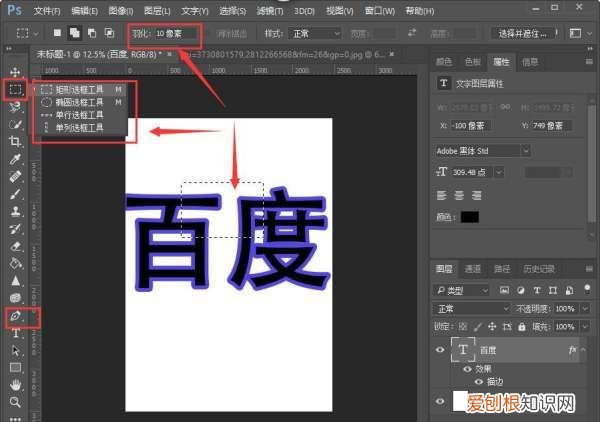600x422 pixels.
Task: Click the properties panel vertical scrollbar
Action: [x=592, y=165]
